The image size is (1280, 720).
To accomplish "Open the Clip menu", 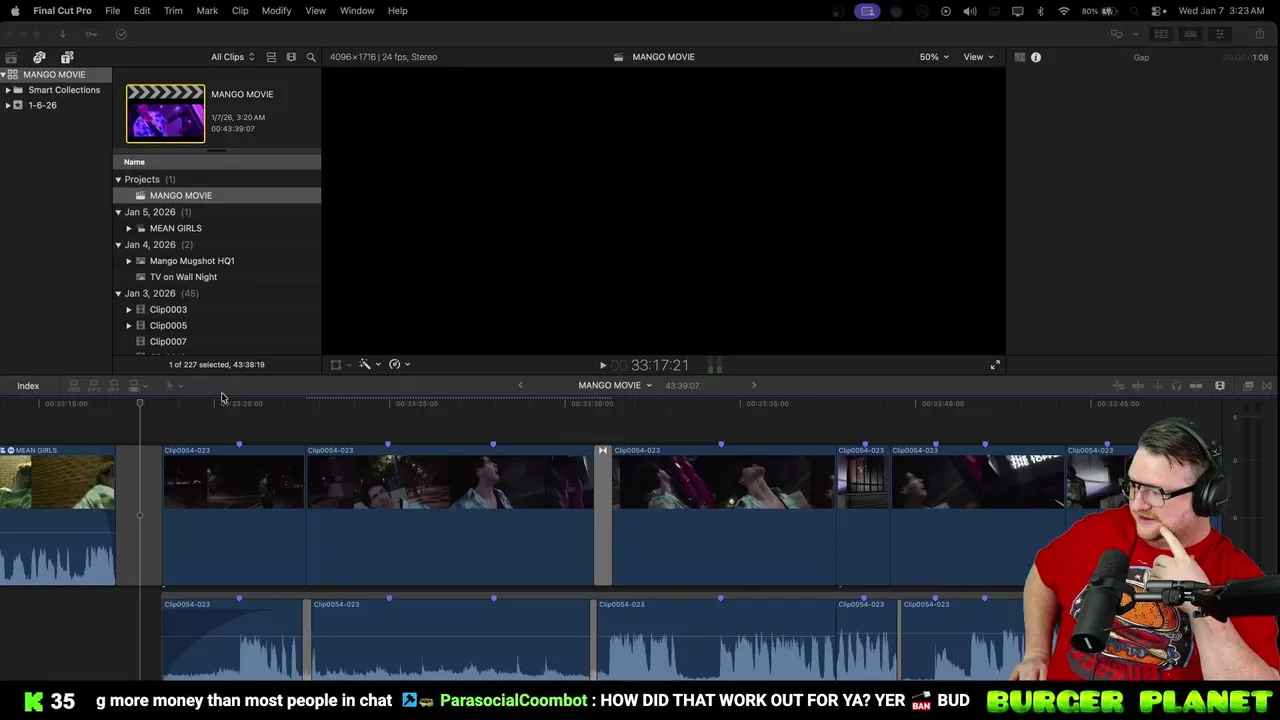I will (x=240, y=11).
